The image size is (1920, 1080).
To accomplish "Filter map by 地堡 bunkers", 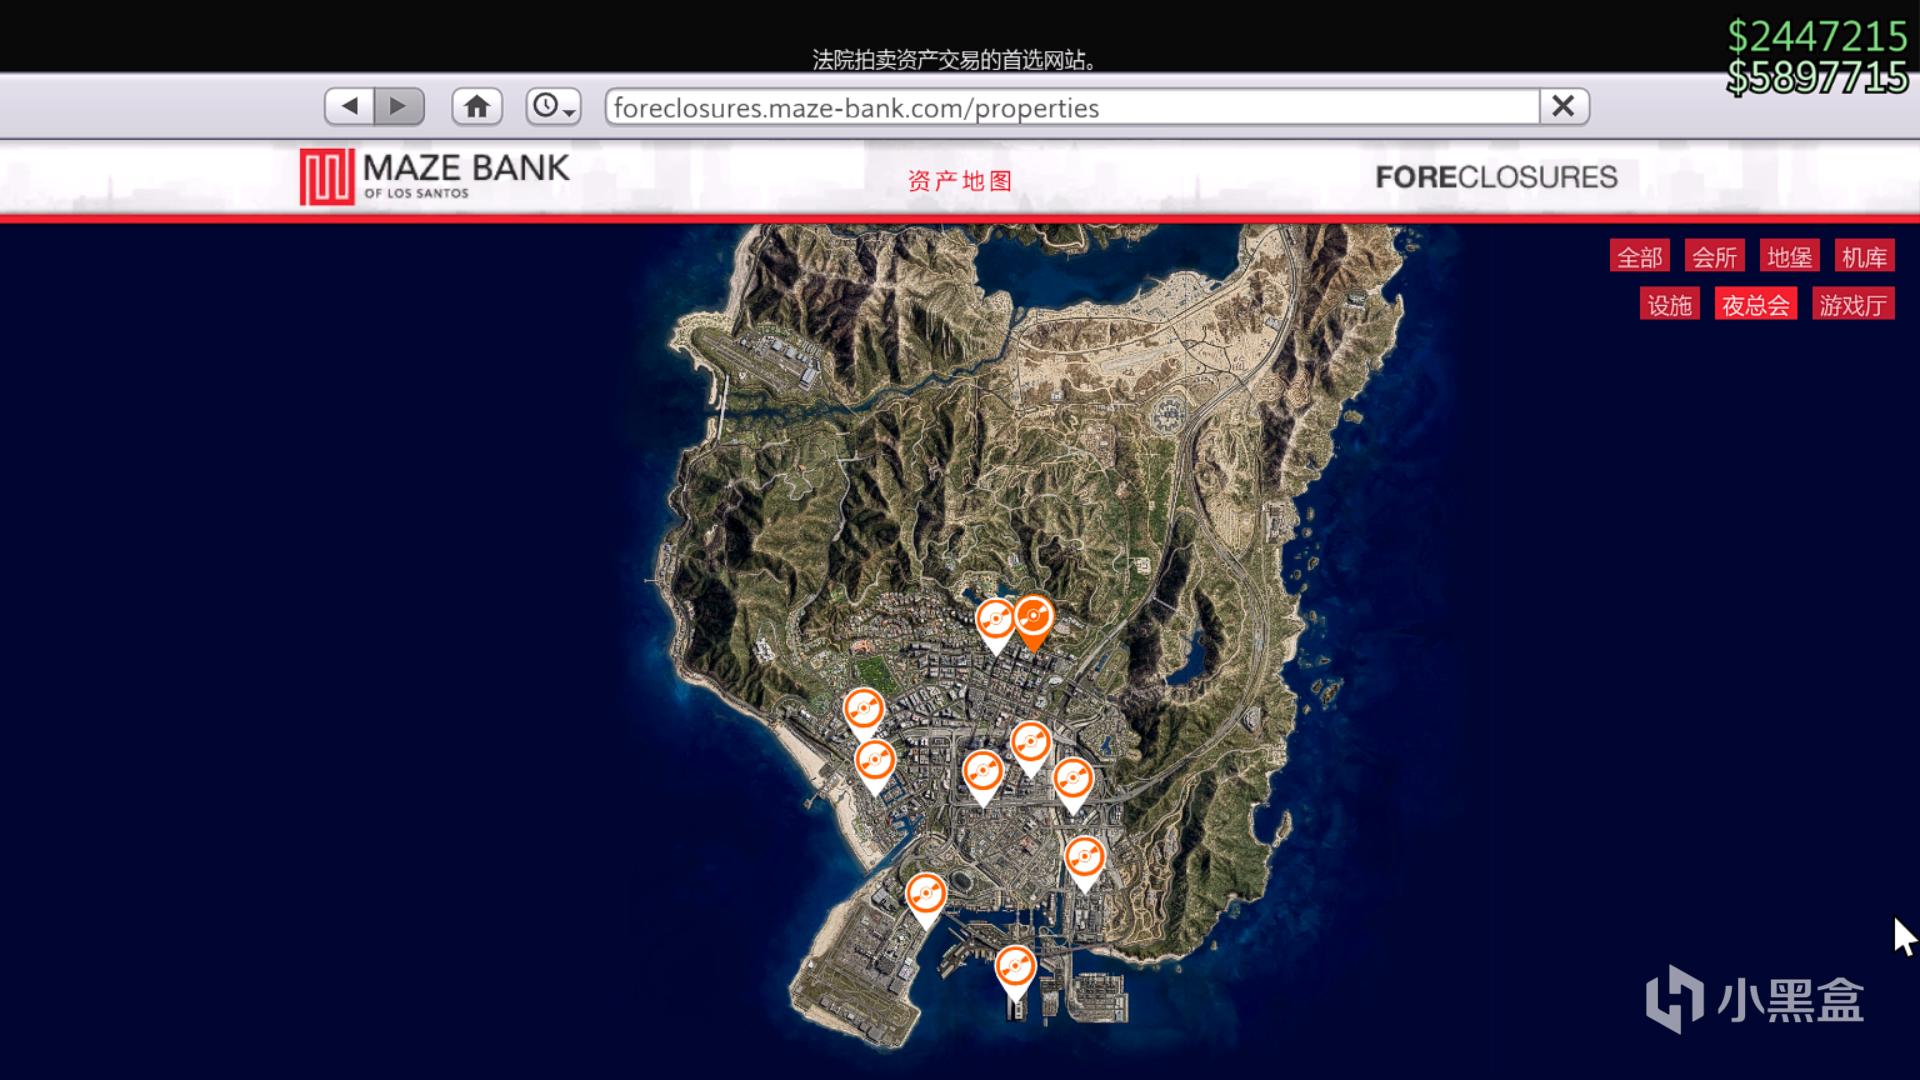I will (x=1789, y=257).
